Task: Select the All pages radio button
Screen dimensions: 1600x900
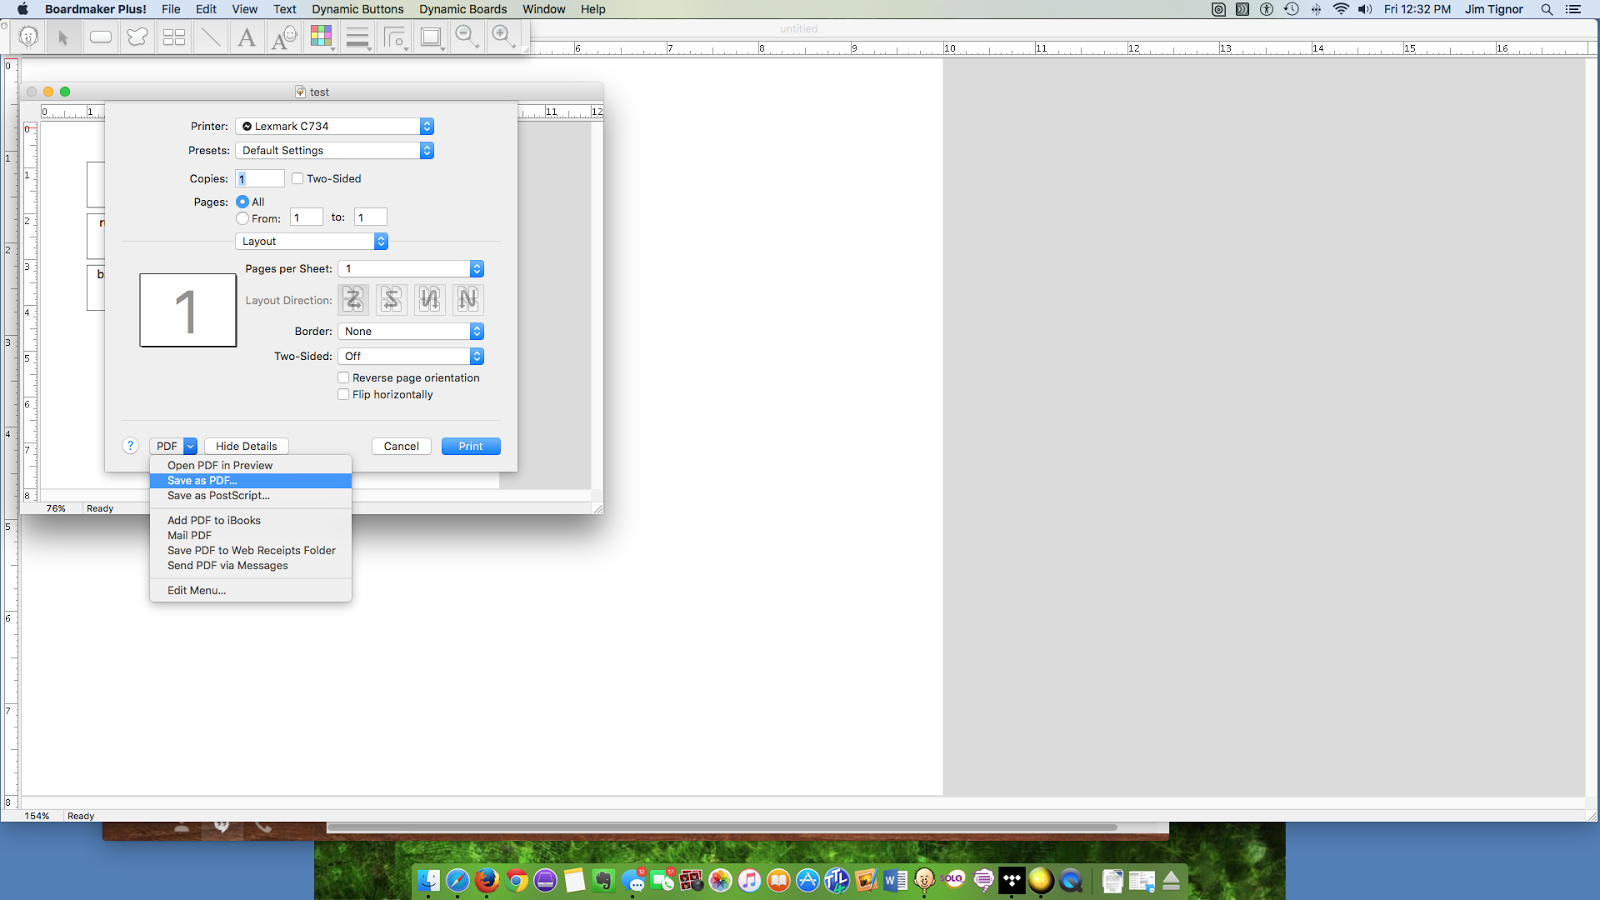Action: click(x=243, y=201)
